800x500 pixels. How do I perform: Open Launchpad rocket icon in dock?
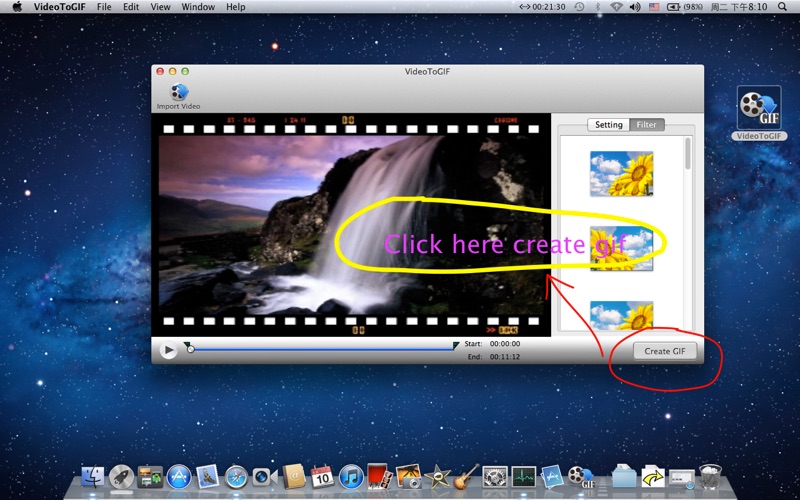click(x=121, y=477)
